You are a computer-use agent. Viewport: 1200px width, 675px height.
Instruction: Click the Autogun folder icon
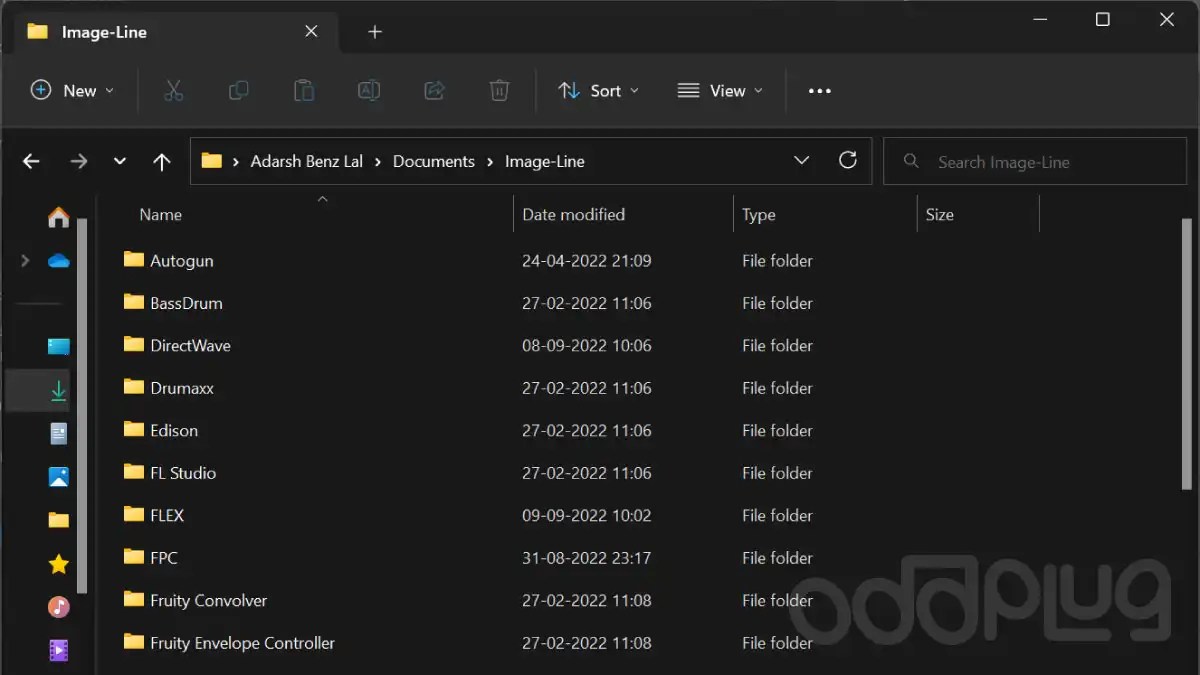[134, 259]
